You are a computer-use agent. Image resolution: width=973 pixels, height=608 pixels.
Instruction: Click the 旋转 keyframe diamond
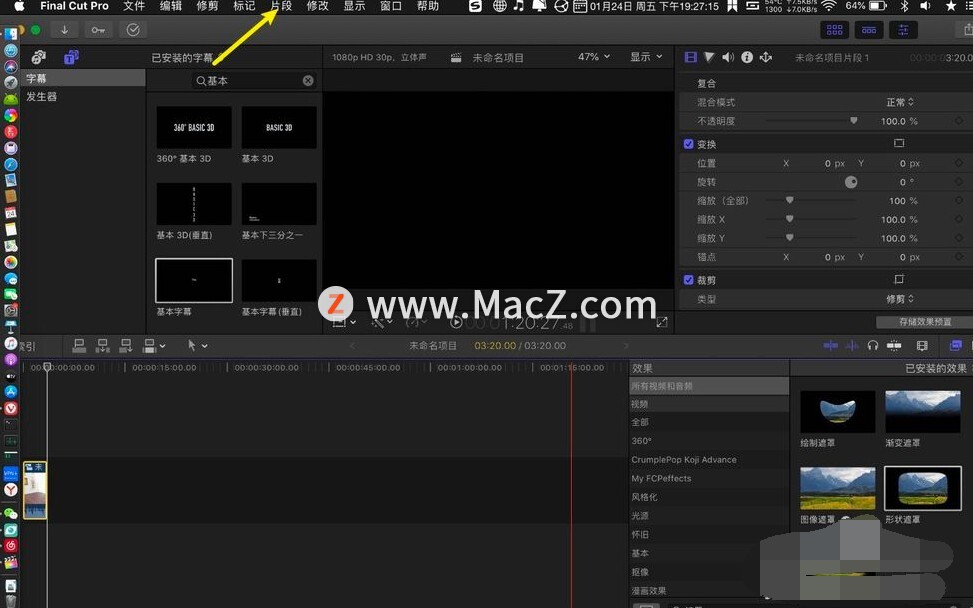pyautogui.click(x=959, y=182)
